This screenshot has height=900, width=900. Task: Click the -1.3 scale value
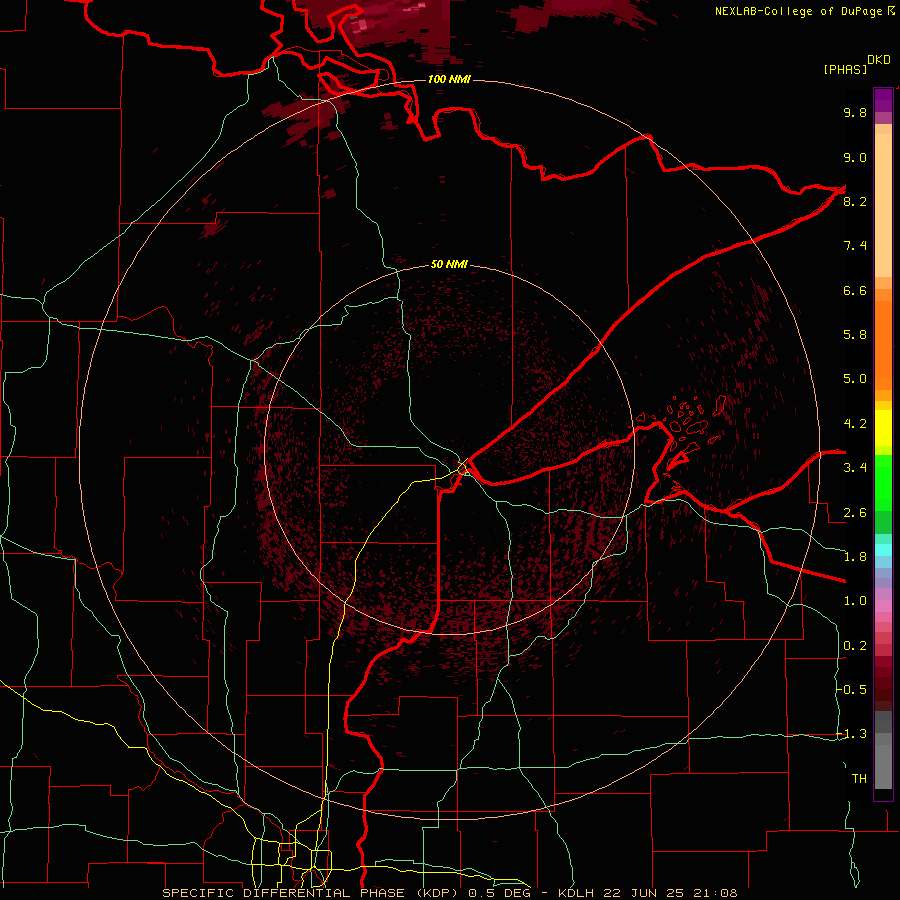click(x=852, y=734)
